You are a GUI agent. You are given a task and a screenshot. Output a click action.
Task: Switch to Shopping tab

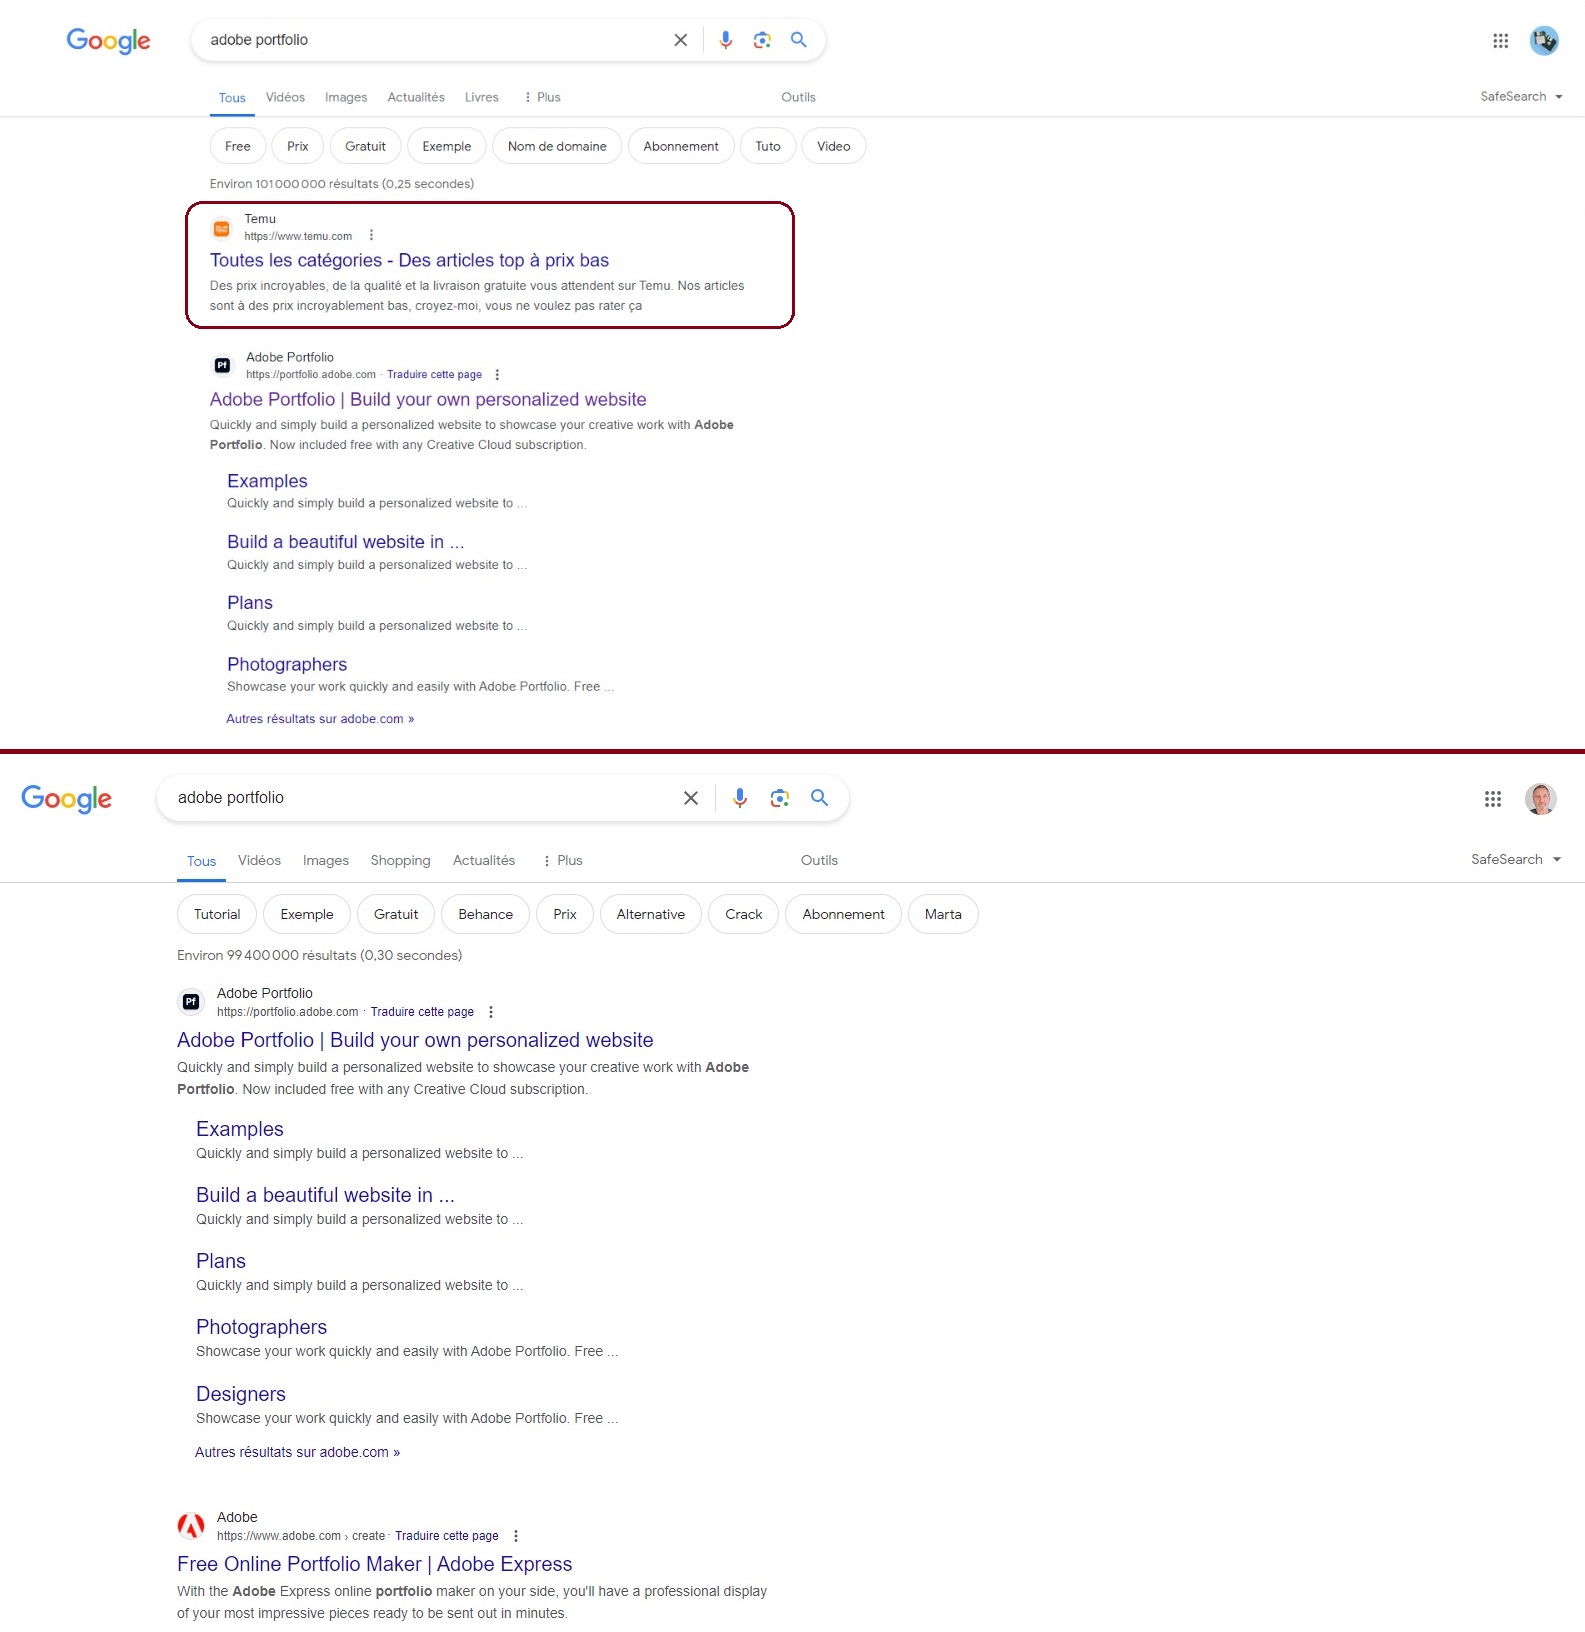[400, 861]
